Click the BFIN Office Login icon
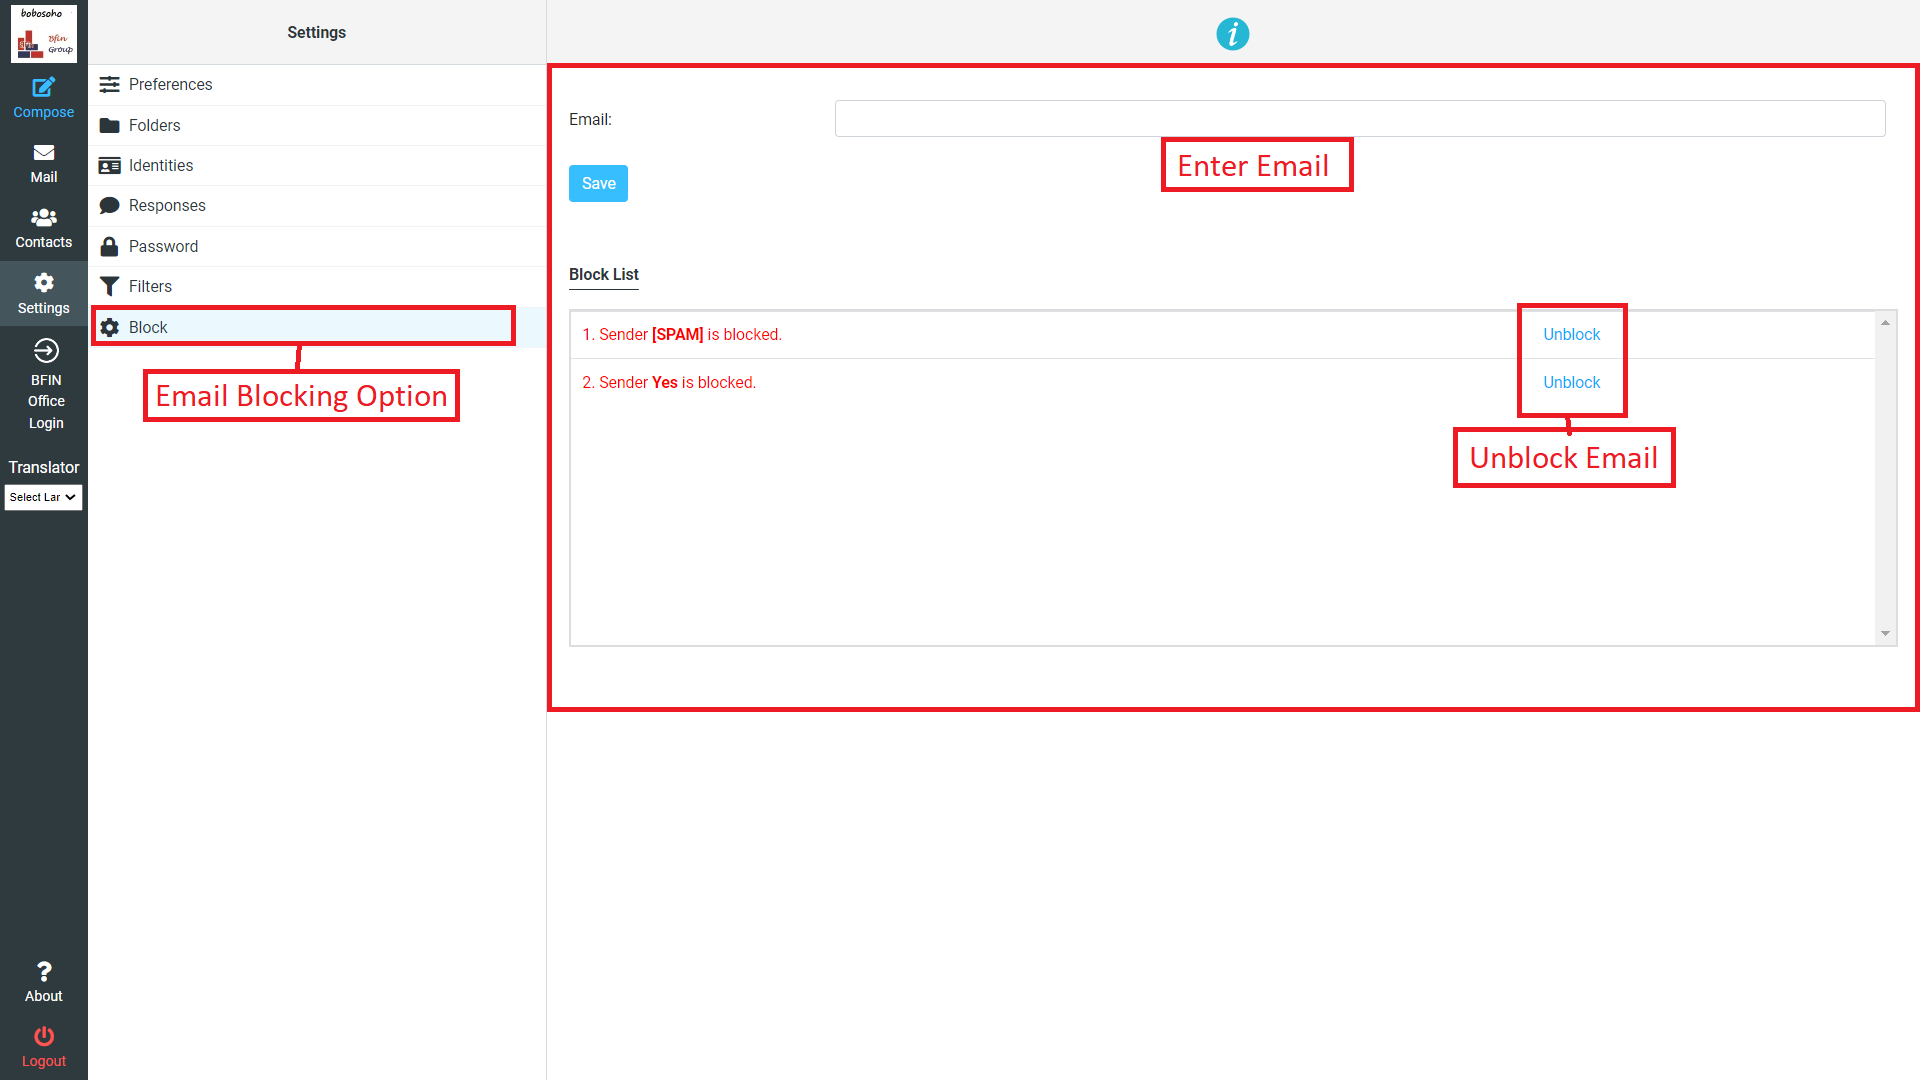Viewport: 1920px width, 1080px height. 46,351
